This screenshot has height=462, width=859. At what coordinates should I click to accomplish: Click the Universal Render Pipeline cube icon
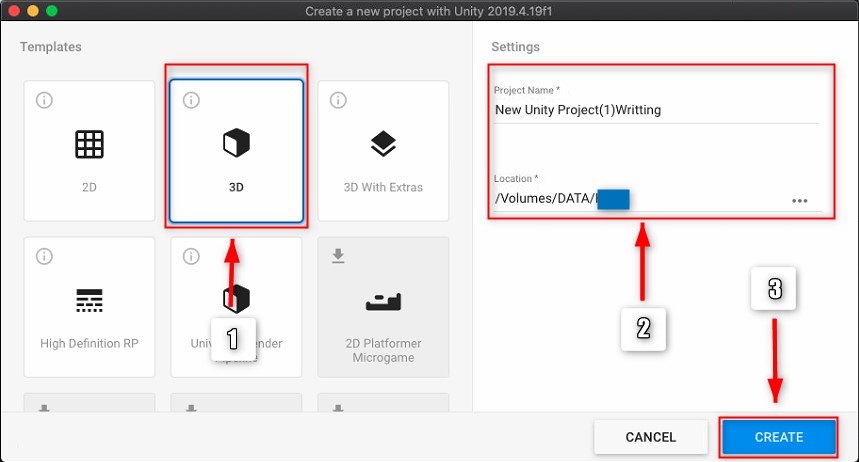(236, 299)
